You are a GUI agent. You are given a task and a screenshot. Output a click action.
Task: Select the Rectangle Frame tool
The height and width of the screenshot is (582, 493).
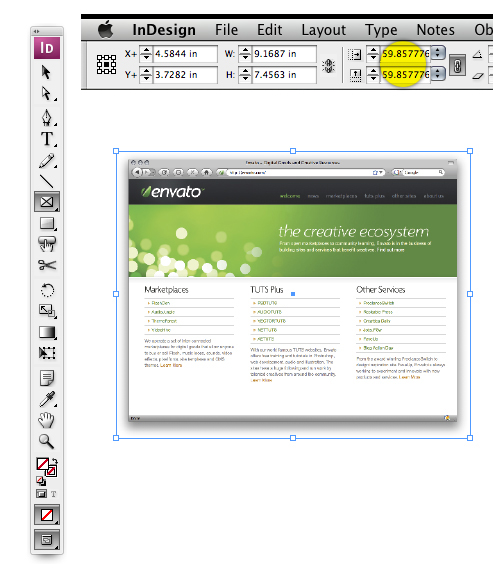click(x=47, y=202)
